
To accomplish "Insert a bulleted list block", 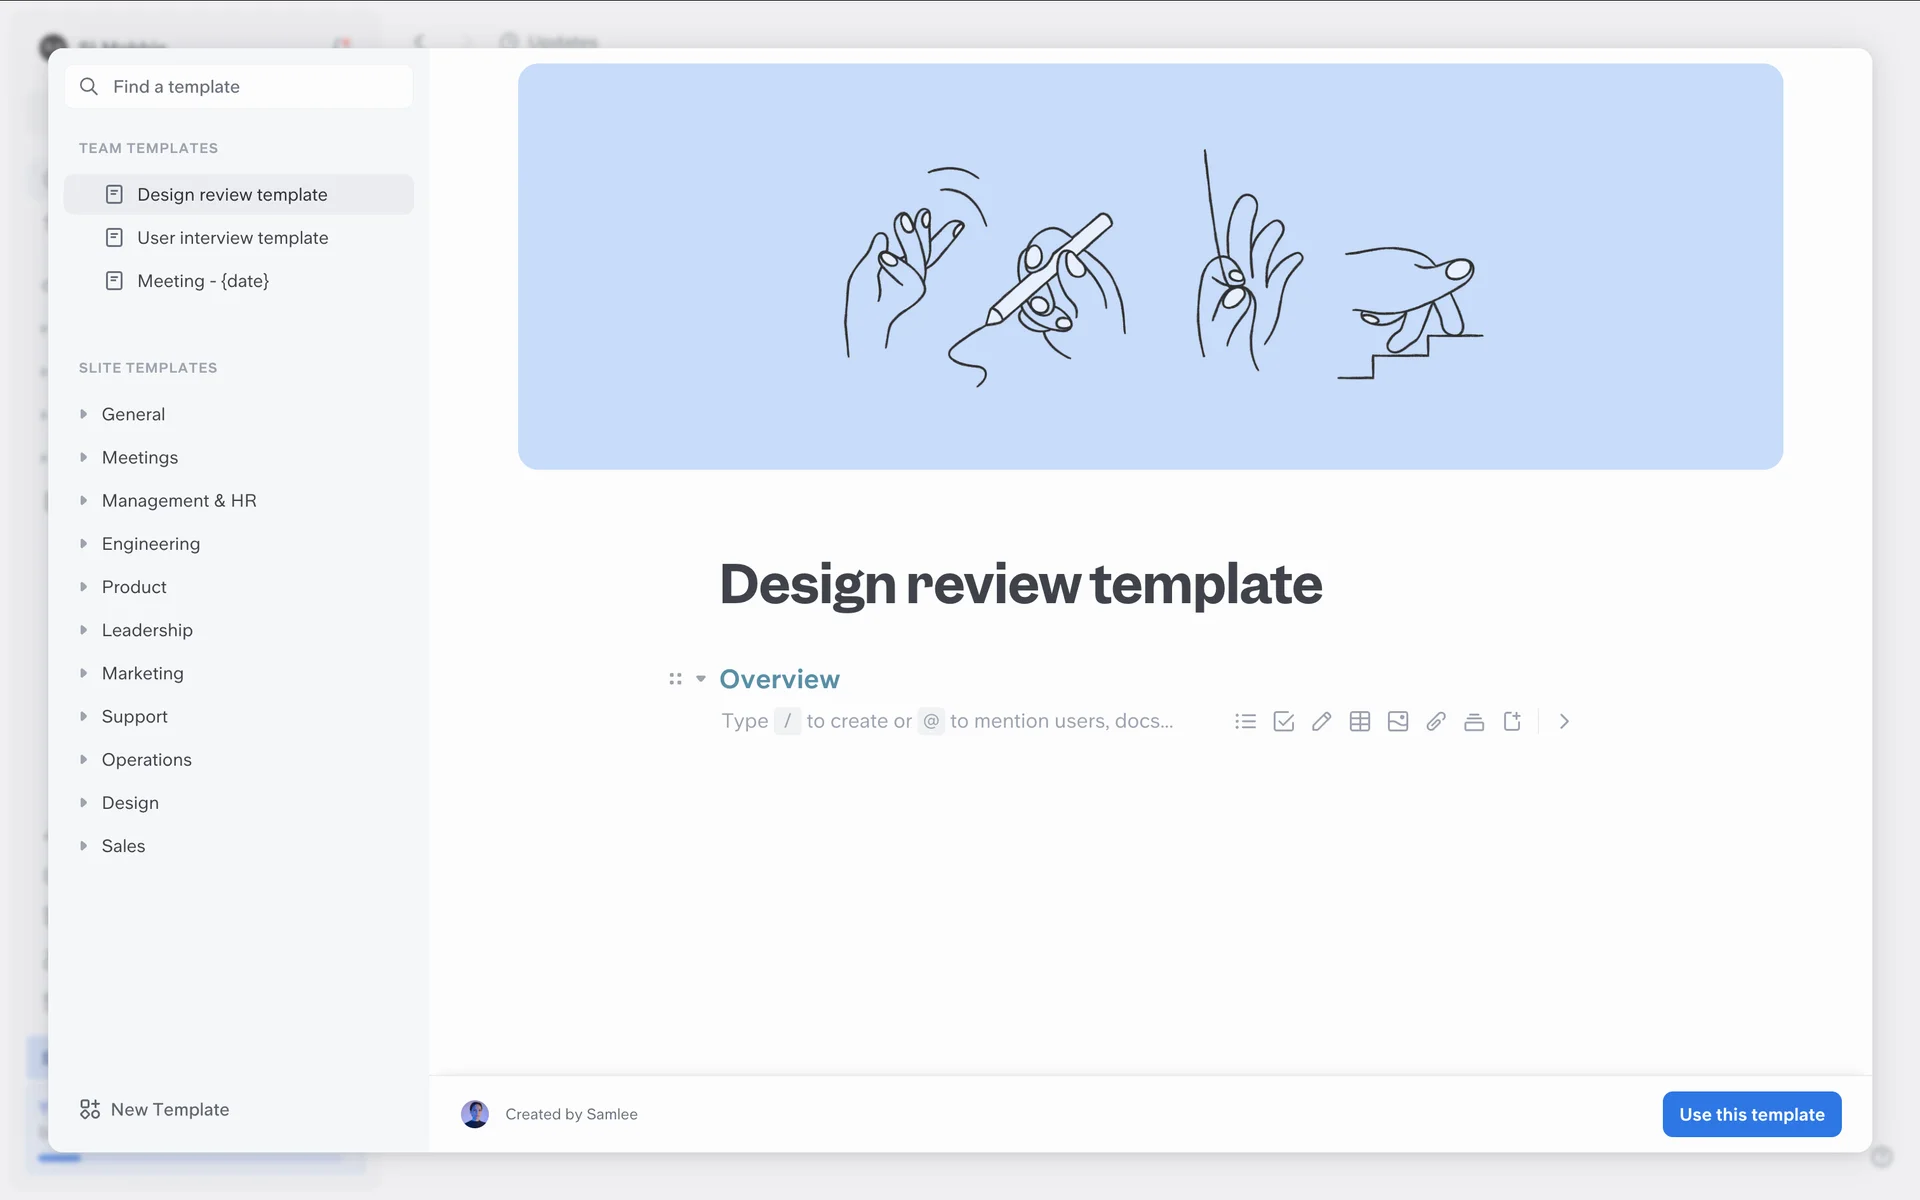I will point(1245,721).
